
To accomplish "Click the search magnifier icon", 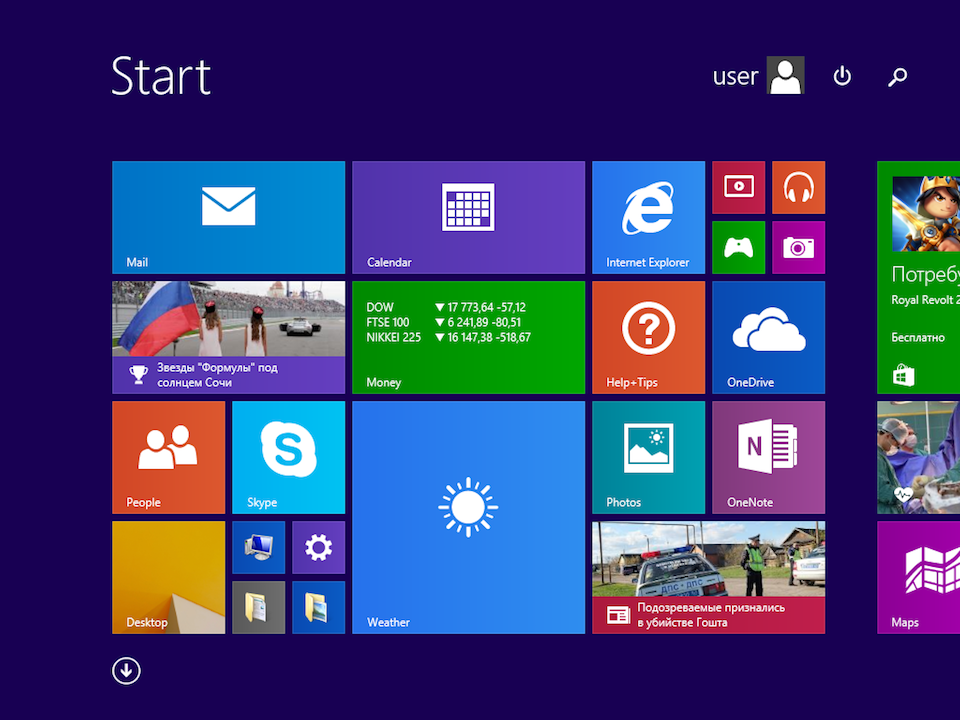I will 898,77.
